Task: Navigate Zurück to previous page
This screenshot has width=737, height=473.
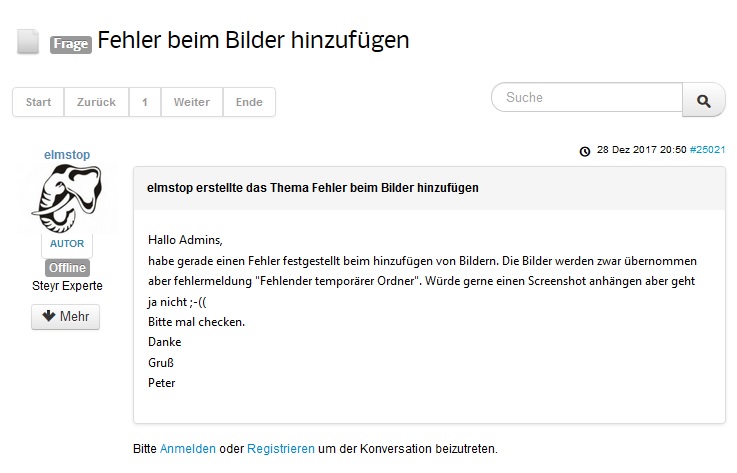Action: pos(96,102)
